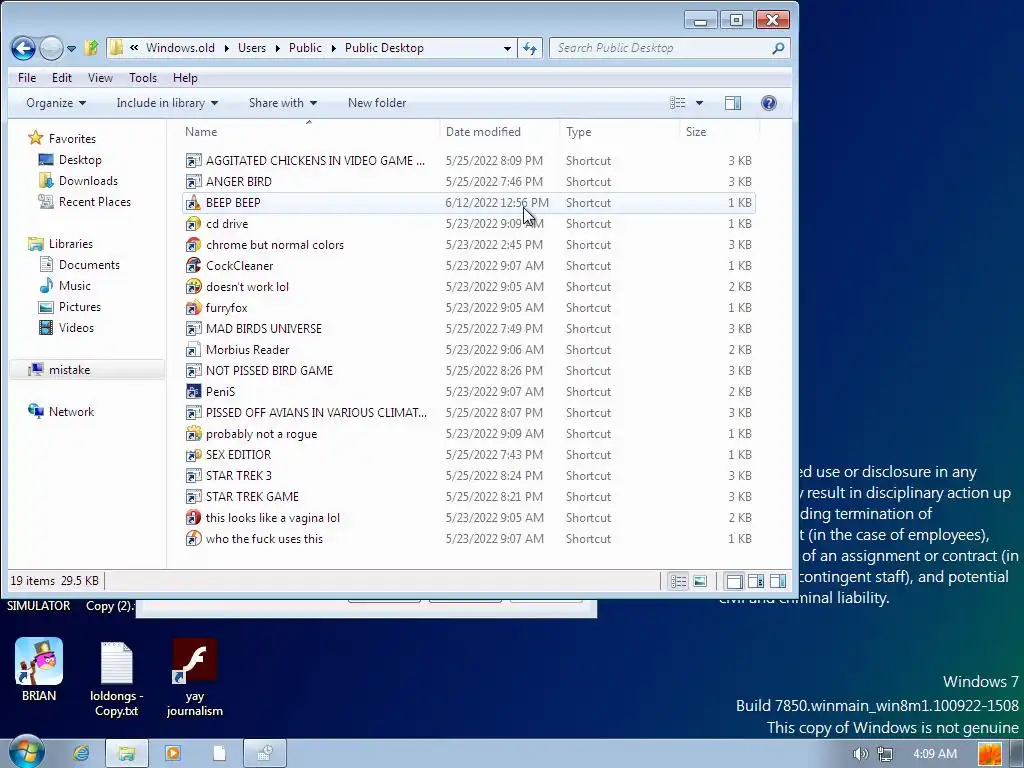
Task: Open Desktop under Favorites
Action: pos(70,159)
